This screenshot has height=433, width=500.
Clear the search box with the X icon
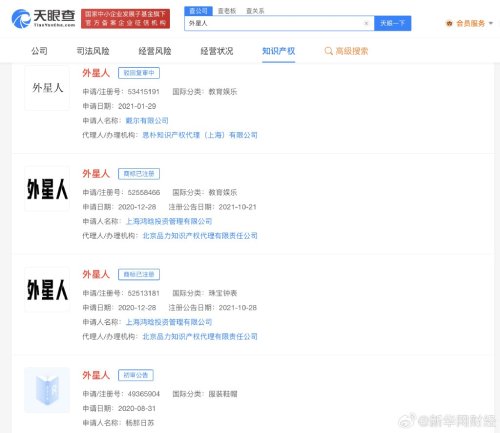pos(366,23)
